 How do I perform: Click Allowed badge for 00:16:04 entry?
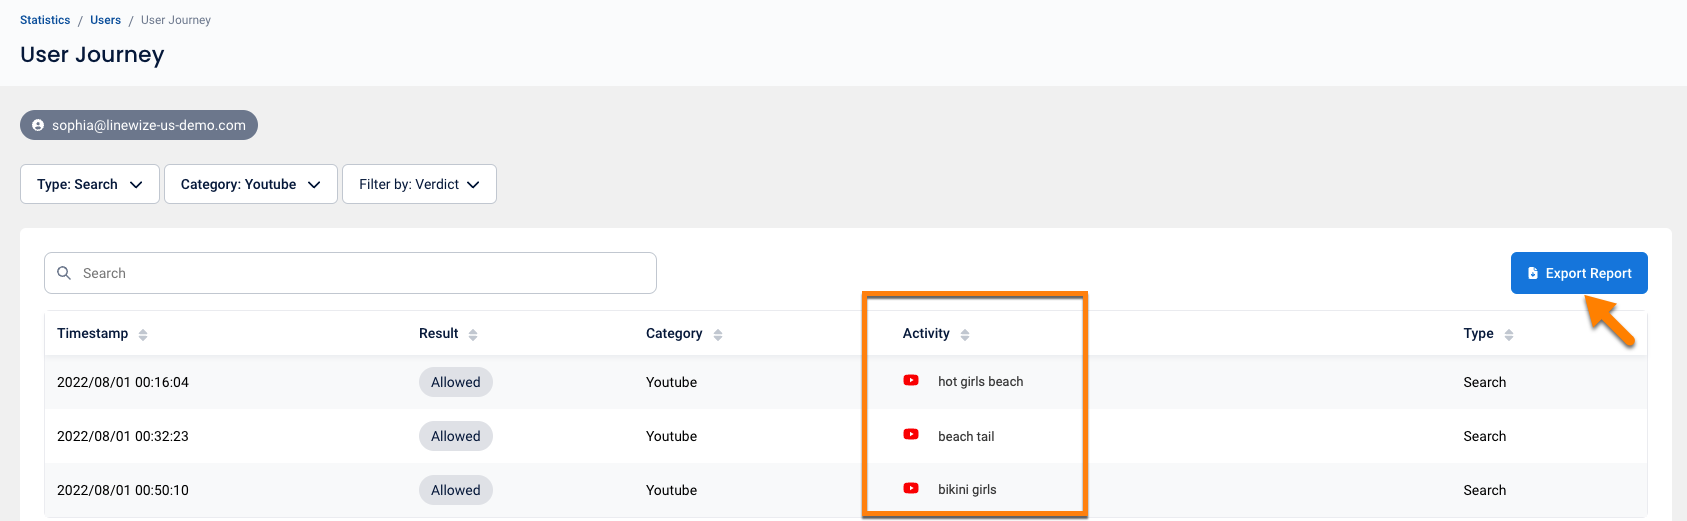click(x=455, y=382)
